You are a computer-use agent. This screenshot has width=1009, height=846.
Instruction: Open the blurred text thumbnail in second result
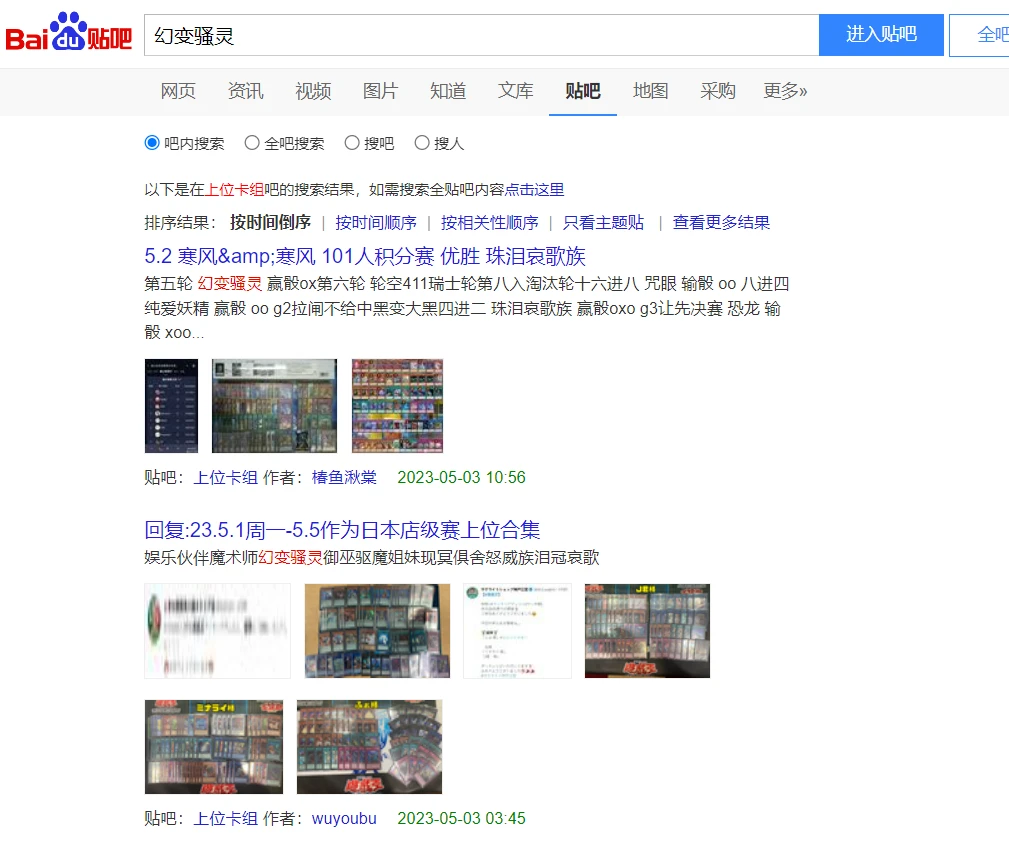(x=218, y=631)
